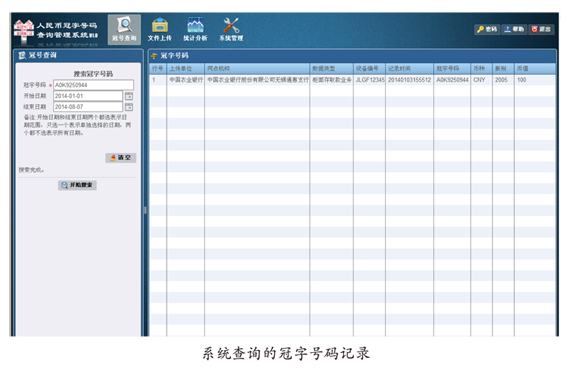
Task: Select the A0K9250944 cell in the table
Action: click(x=452, y=80)
